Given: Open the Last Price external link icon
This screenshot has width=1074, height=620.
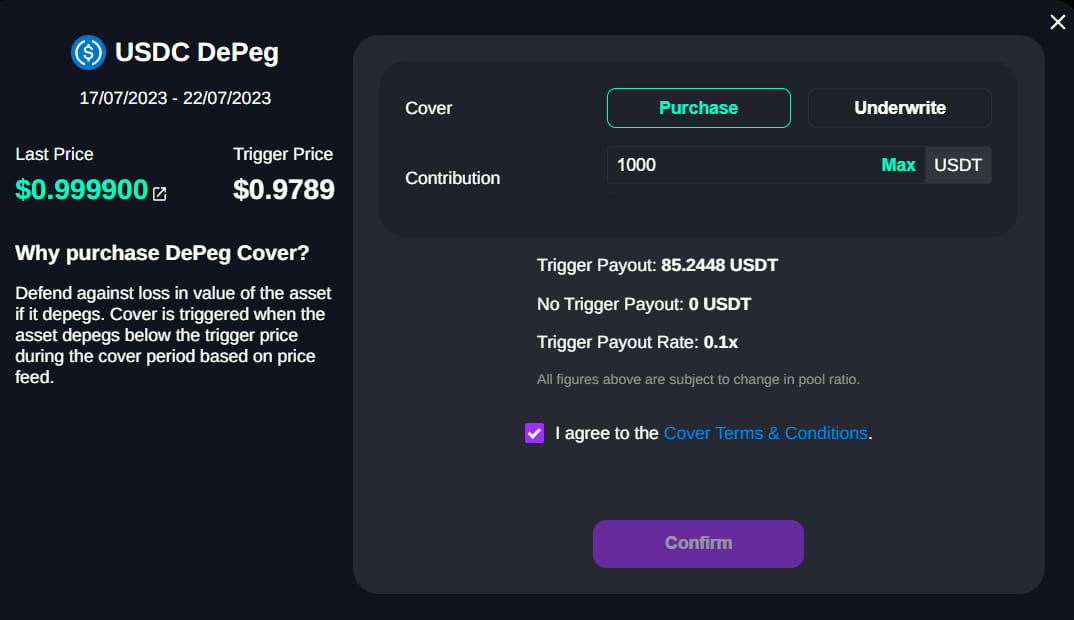Looking at the screenshot, I should click(x=160, y=193).
